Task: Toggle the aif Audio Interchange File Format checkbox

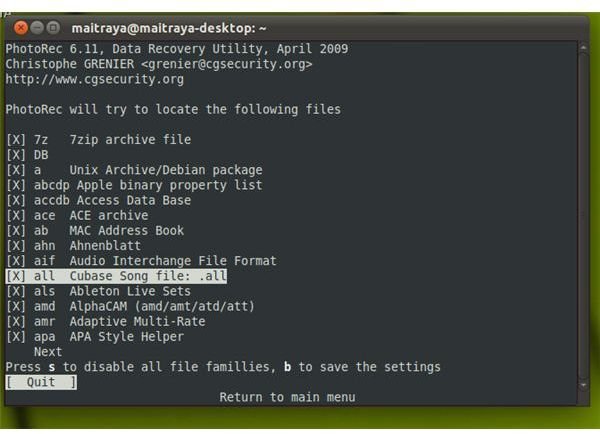Action: point(16,261)
